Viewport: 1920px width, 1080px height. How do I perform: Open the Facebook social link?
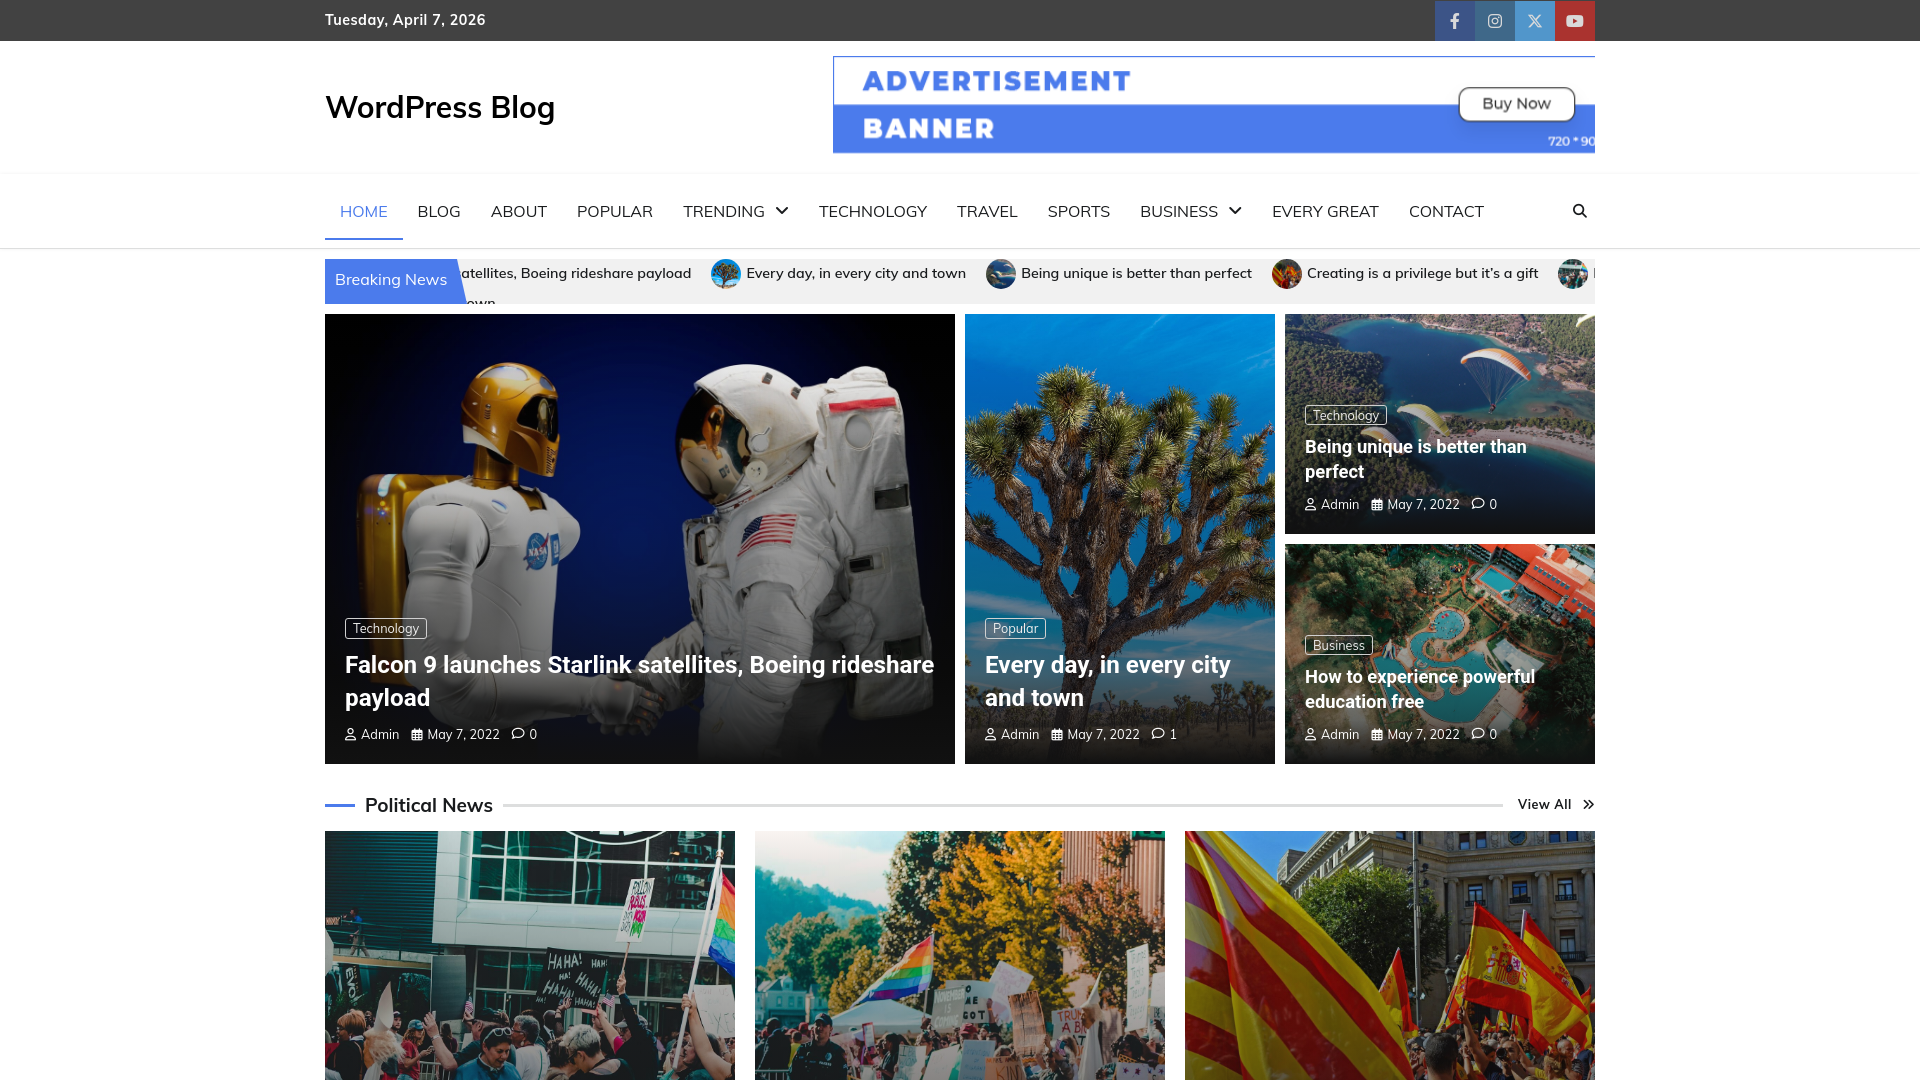tap(1454, 20)
